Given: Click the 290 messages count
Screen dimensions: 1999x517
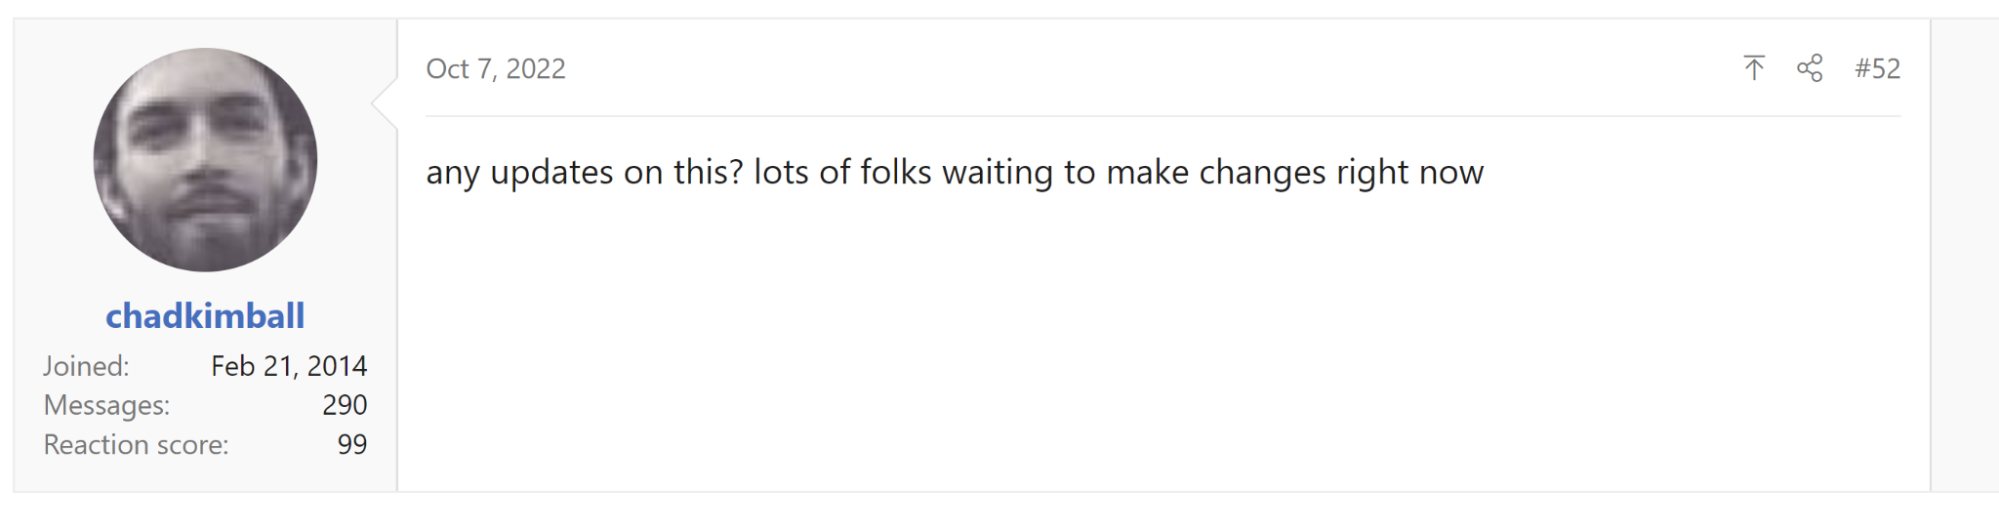Looking at the screenshot, I should (x=344, y=405).
